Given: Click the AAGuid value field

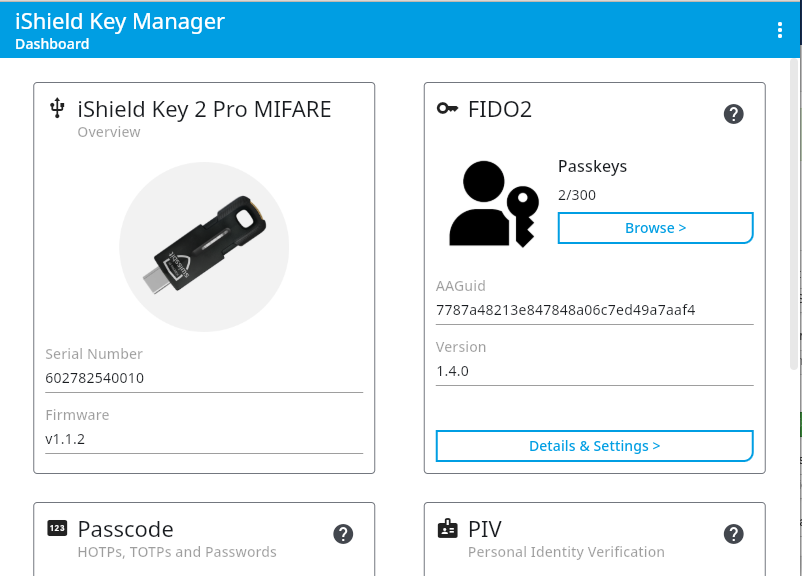Looking at the screenshot, I should (594, 310).
